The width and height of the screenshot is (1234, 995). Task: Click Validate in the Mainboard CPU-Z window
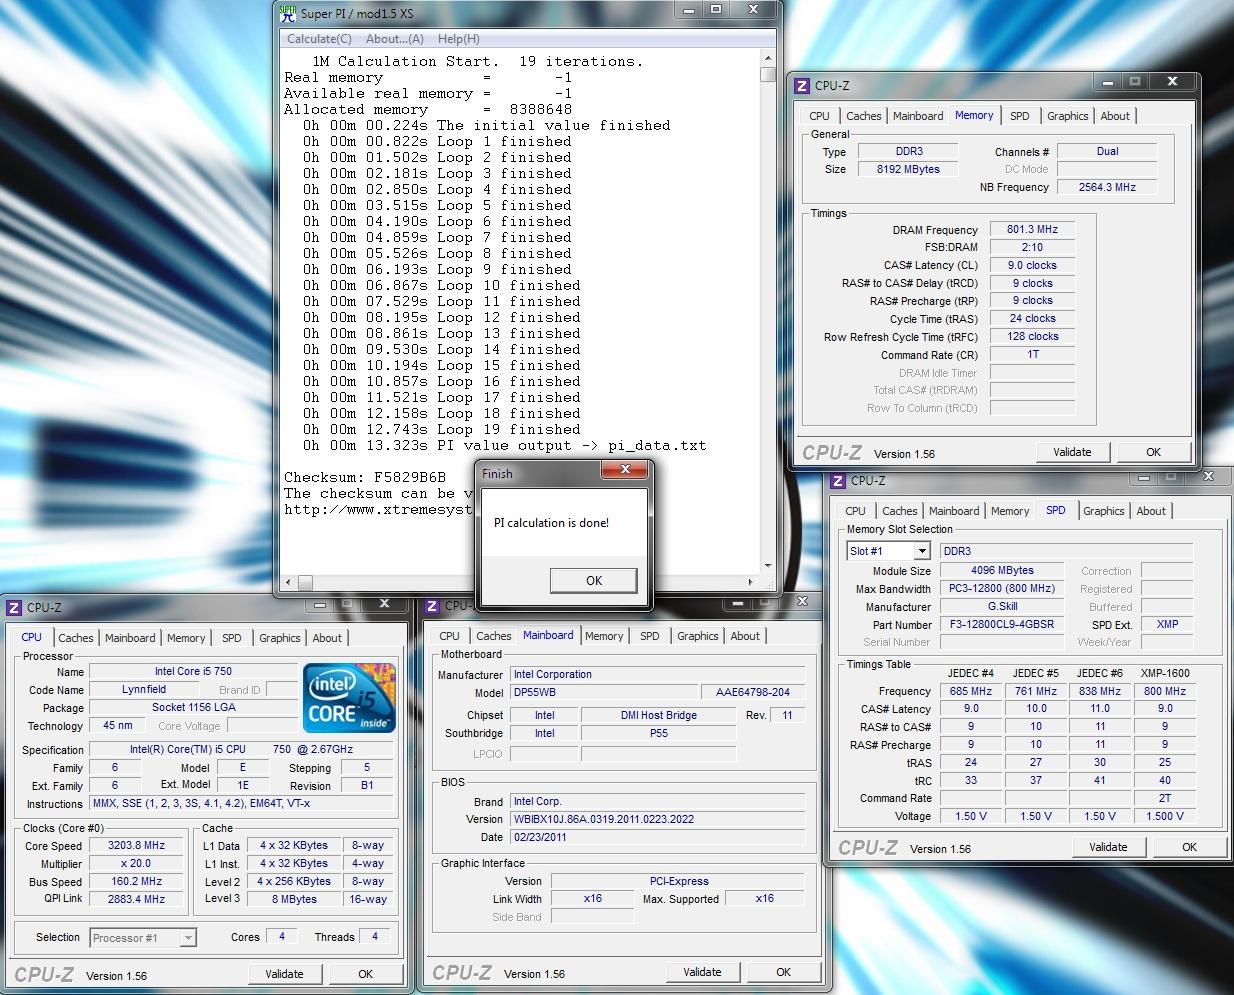(702, 972)
